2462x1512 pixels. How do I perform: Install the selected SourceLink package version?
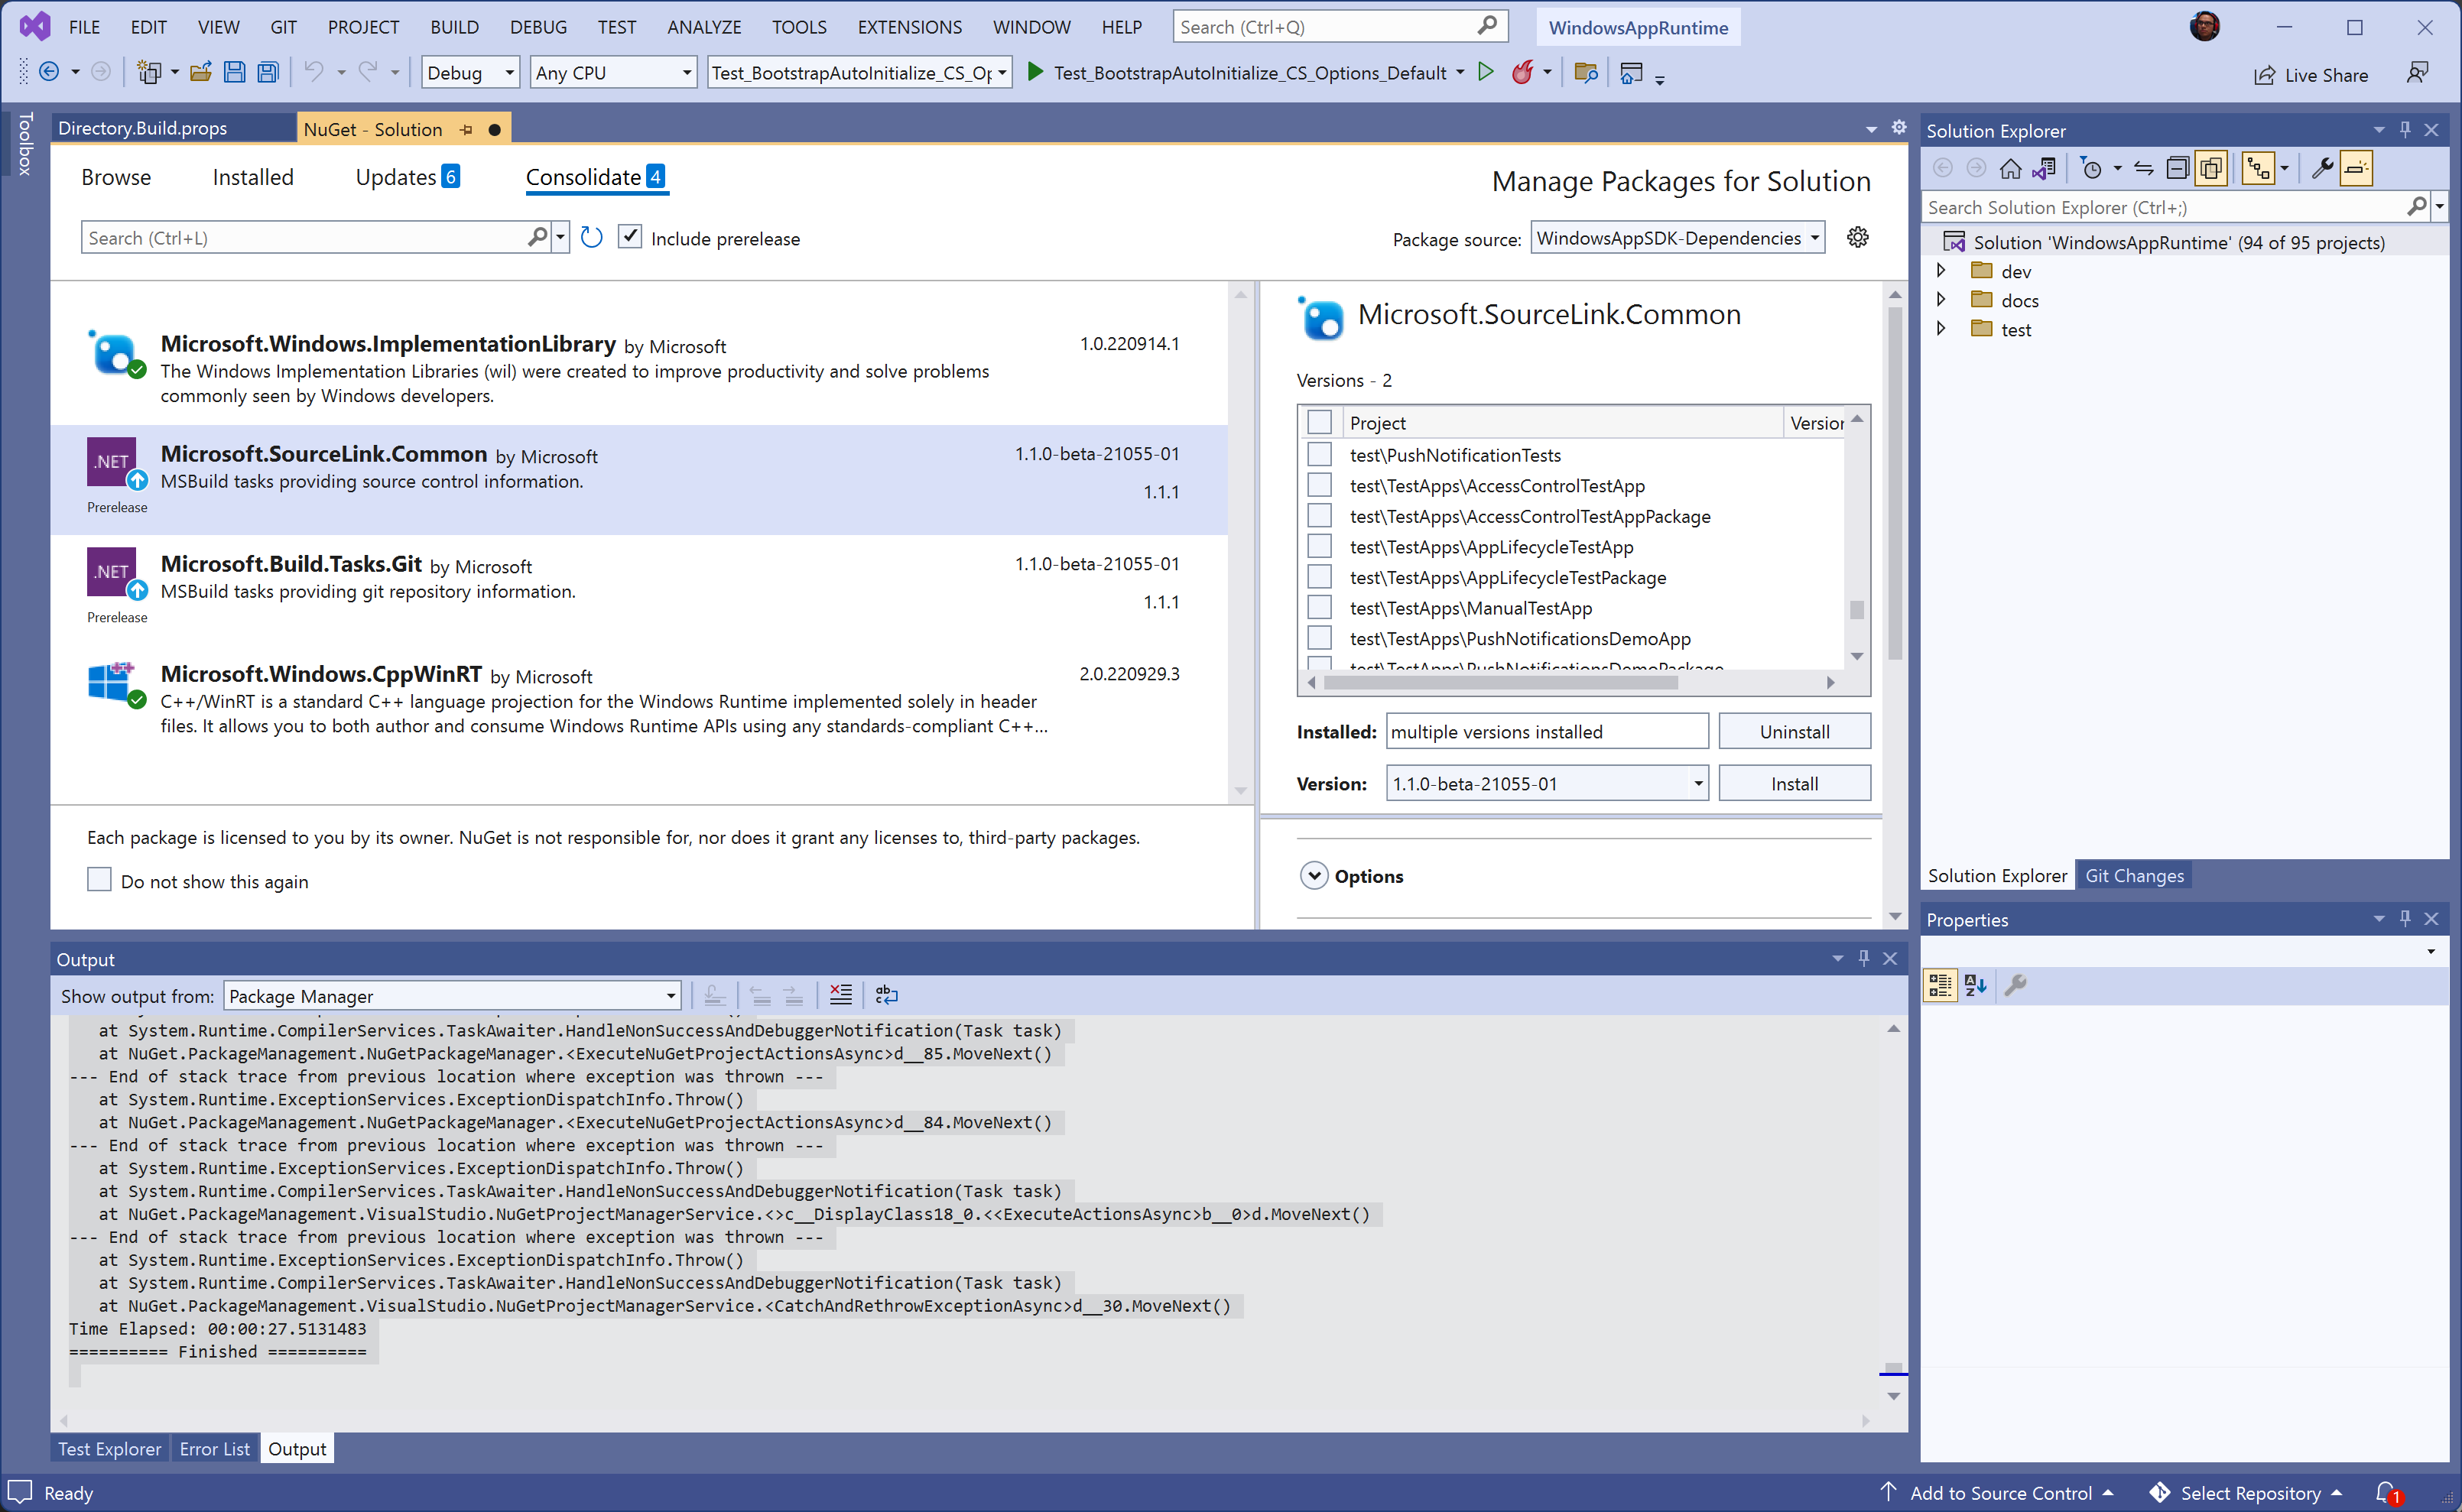(x=1794, y=783)
